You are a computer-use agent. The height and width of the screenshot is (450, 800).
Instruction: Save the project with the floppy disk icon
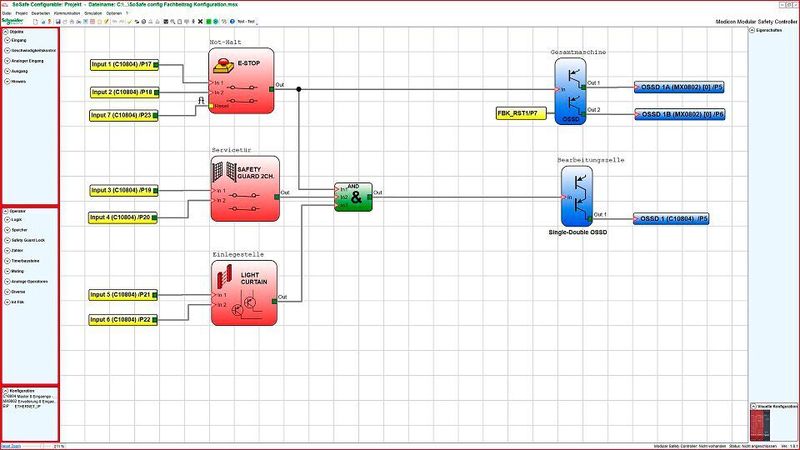(x=58, y=21)
